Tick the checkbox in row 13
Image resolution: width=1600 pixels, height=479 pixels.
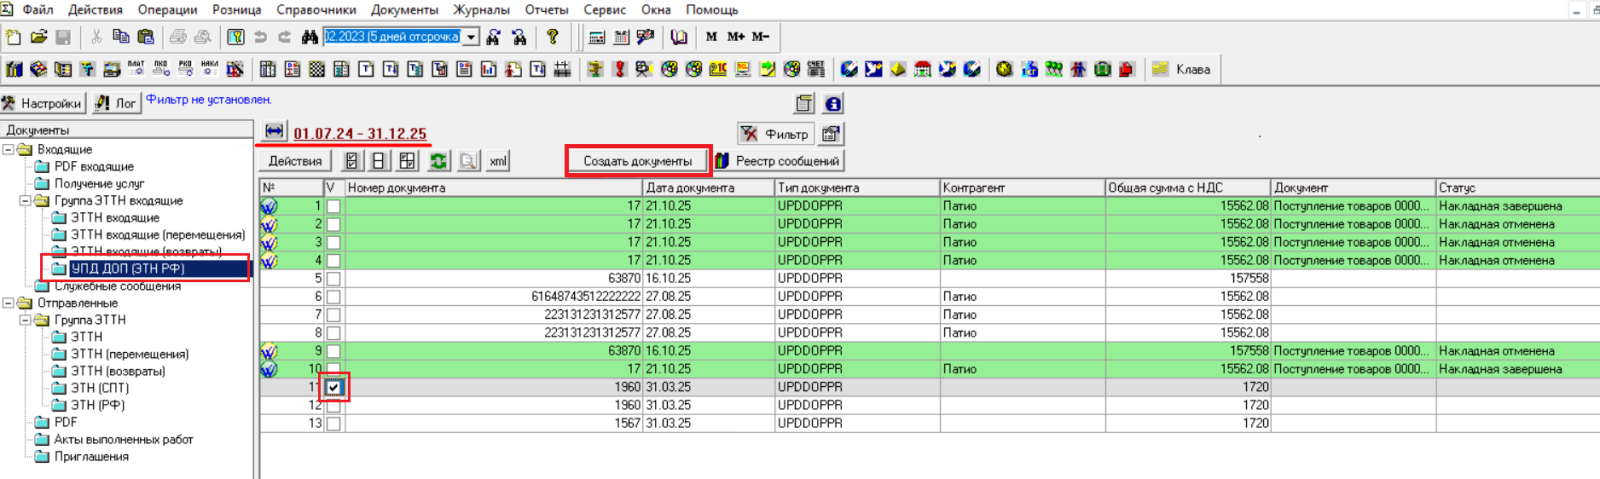coord(334,424)
